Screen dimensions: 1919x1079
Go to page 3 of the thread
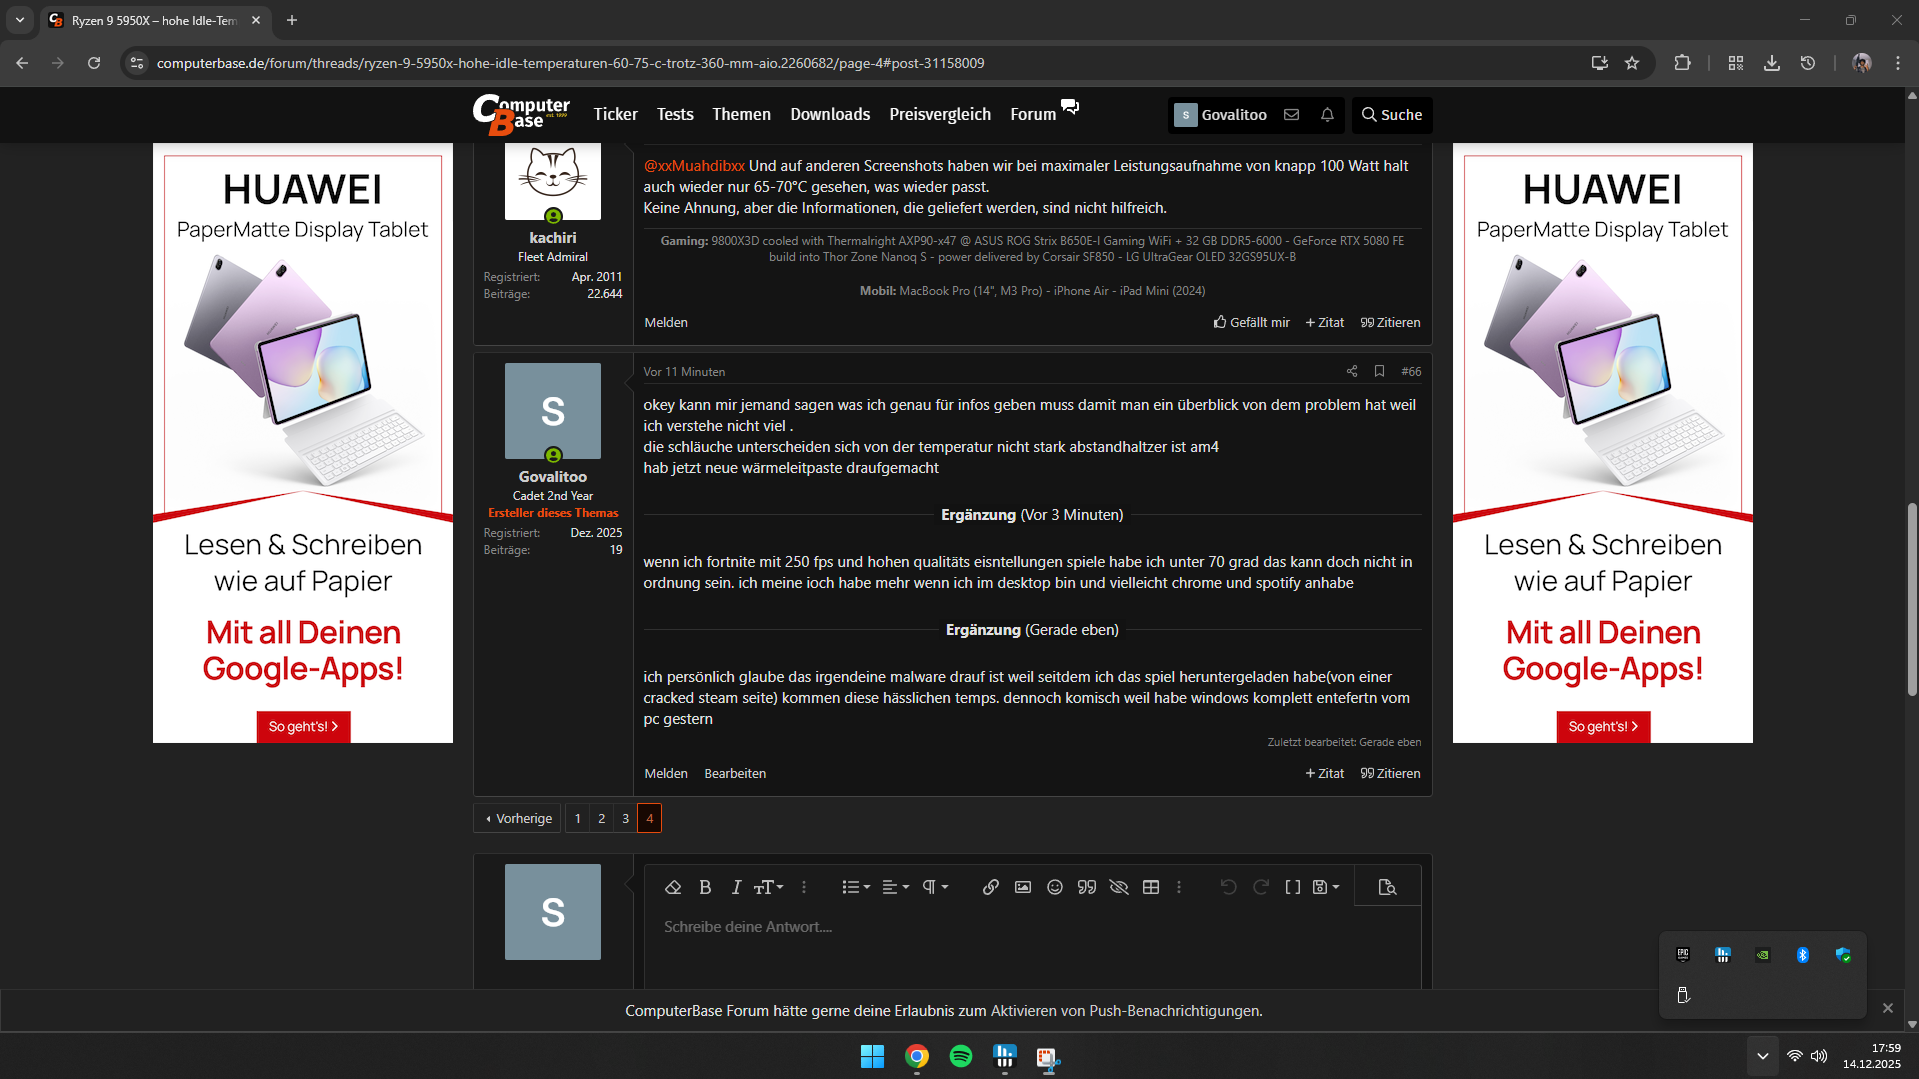[x=626, y=818]
